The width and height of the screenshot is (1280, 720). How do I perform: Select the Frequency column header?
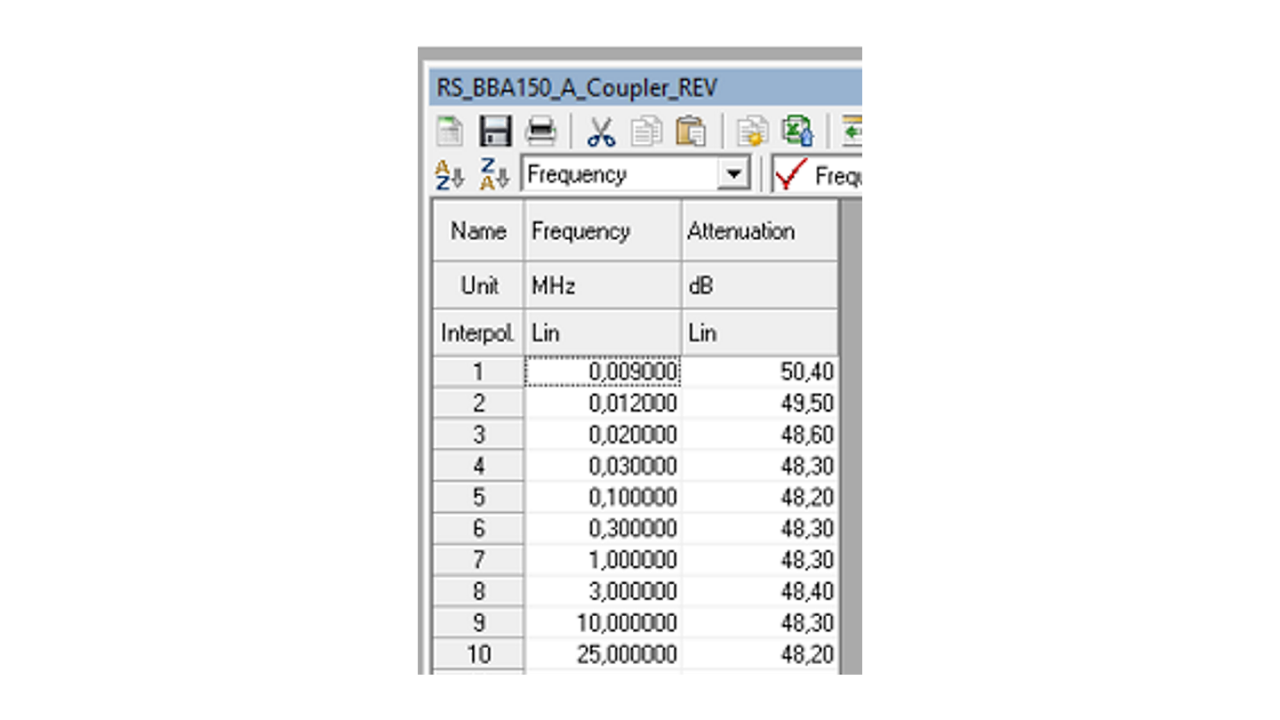tap(602, 231)
